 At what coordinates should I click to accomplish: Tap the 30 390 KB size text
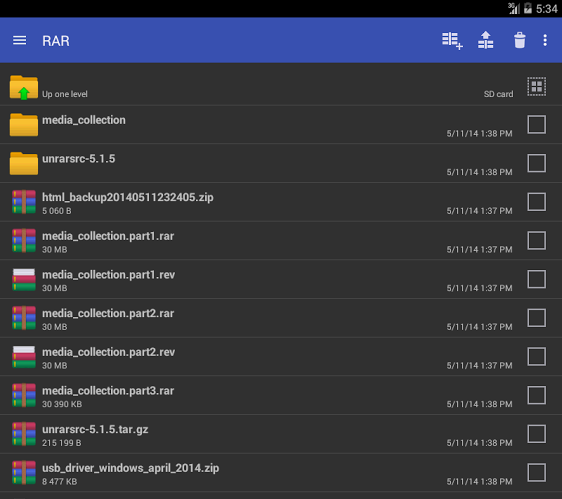point(62,404)
